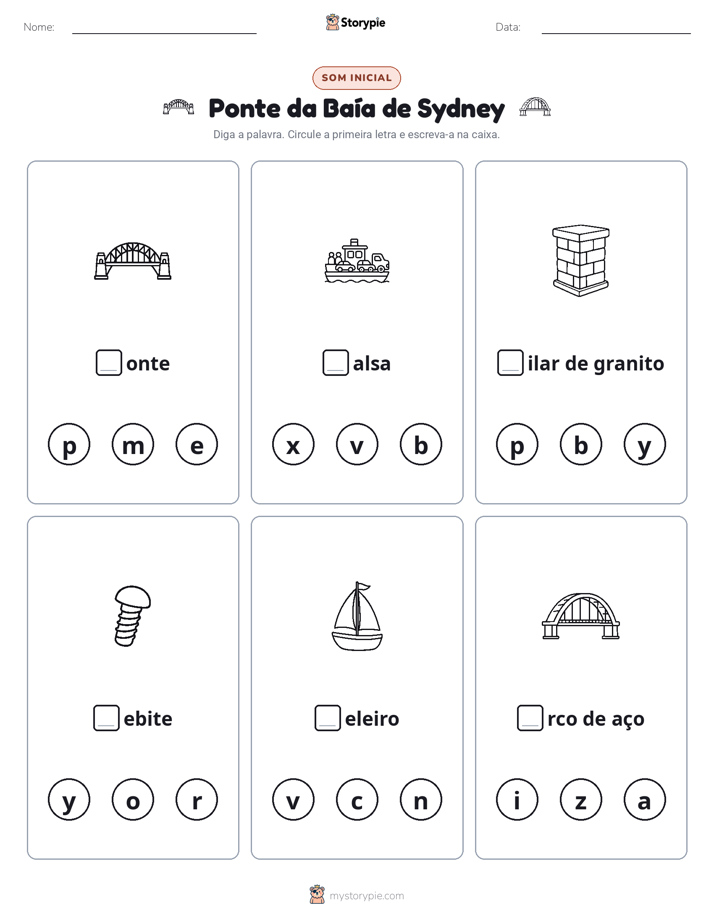714x924 pixels.
Task: Click the Sydney Harbour Bridge picture above 'onte'
Action: (x=133, y=260)
